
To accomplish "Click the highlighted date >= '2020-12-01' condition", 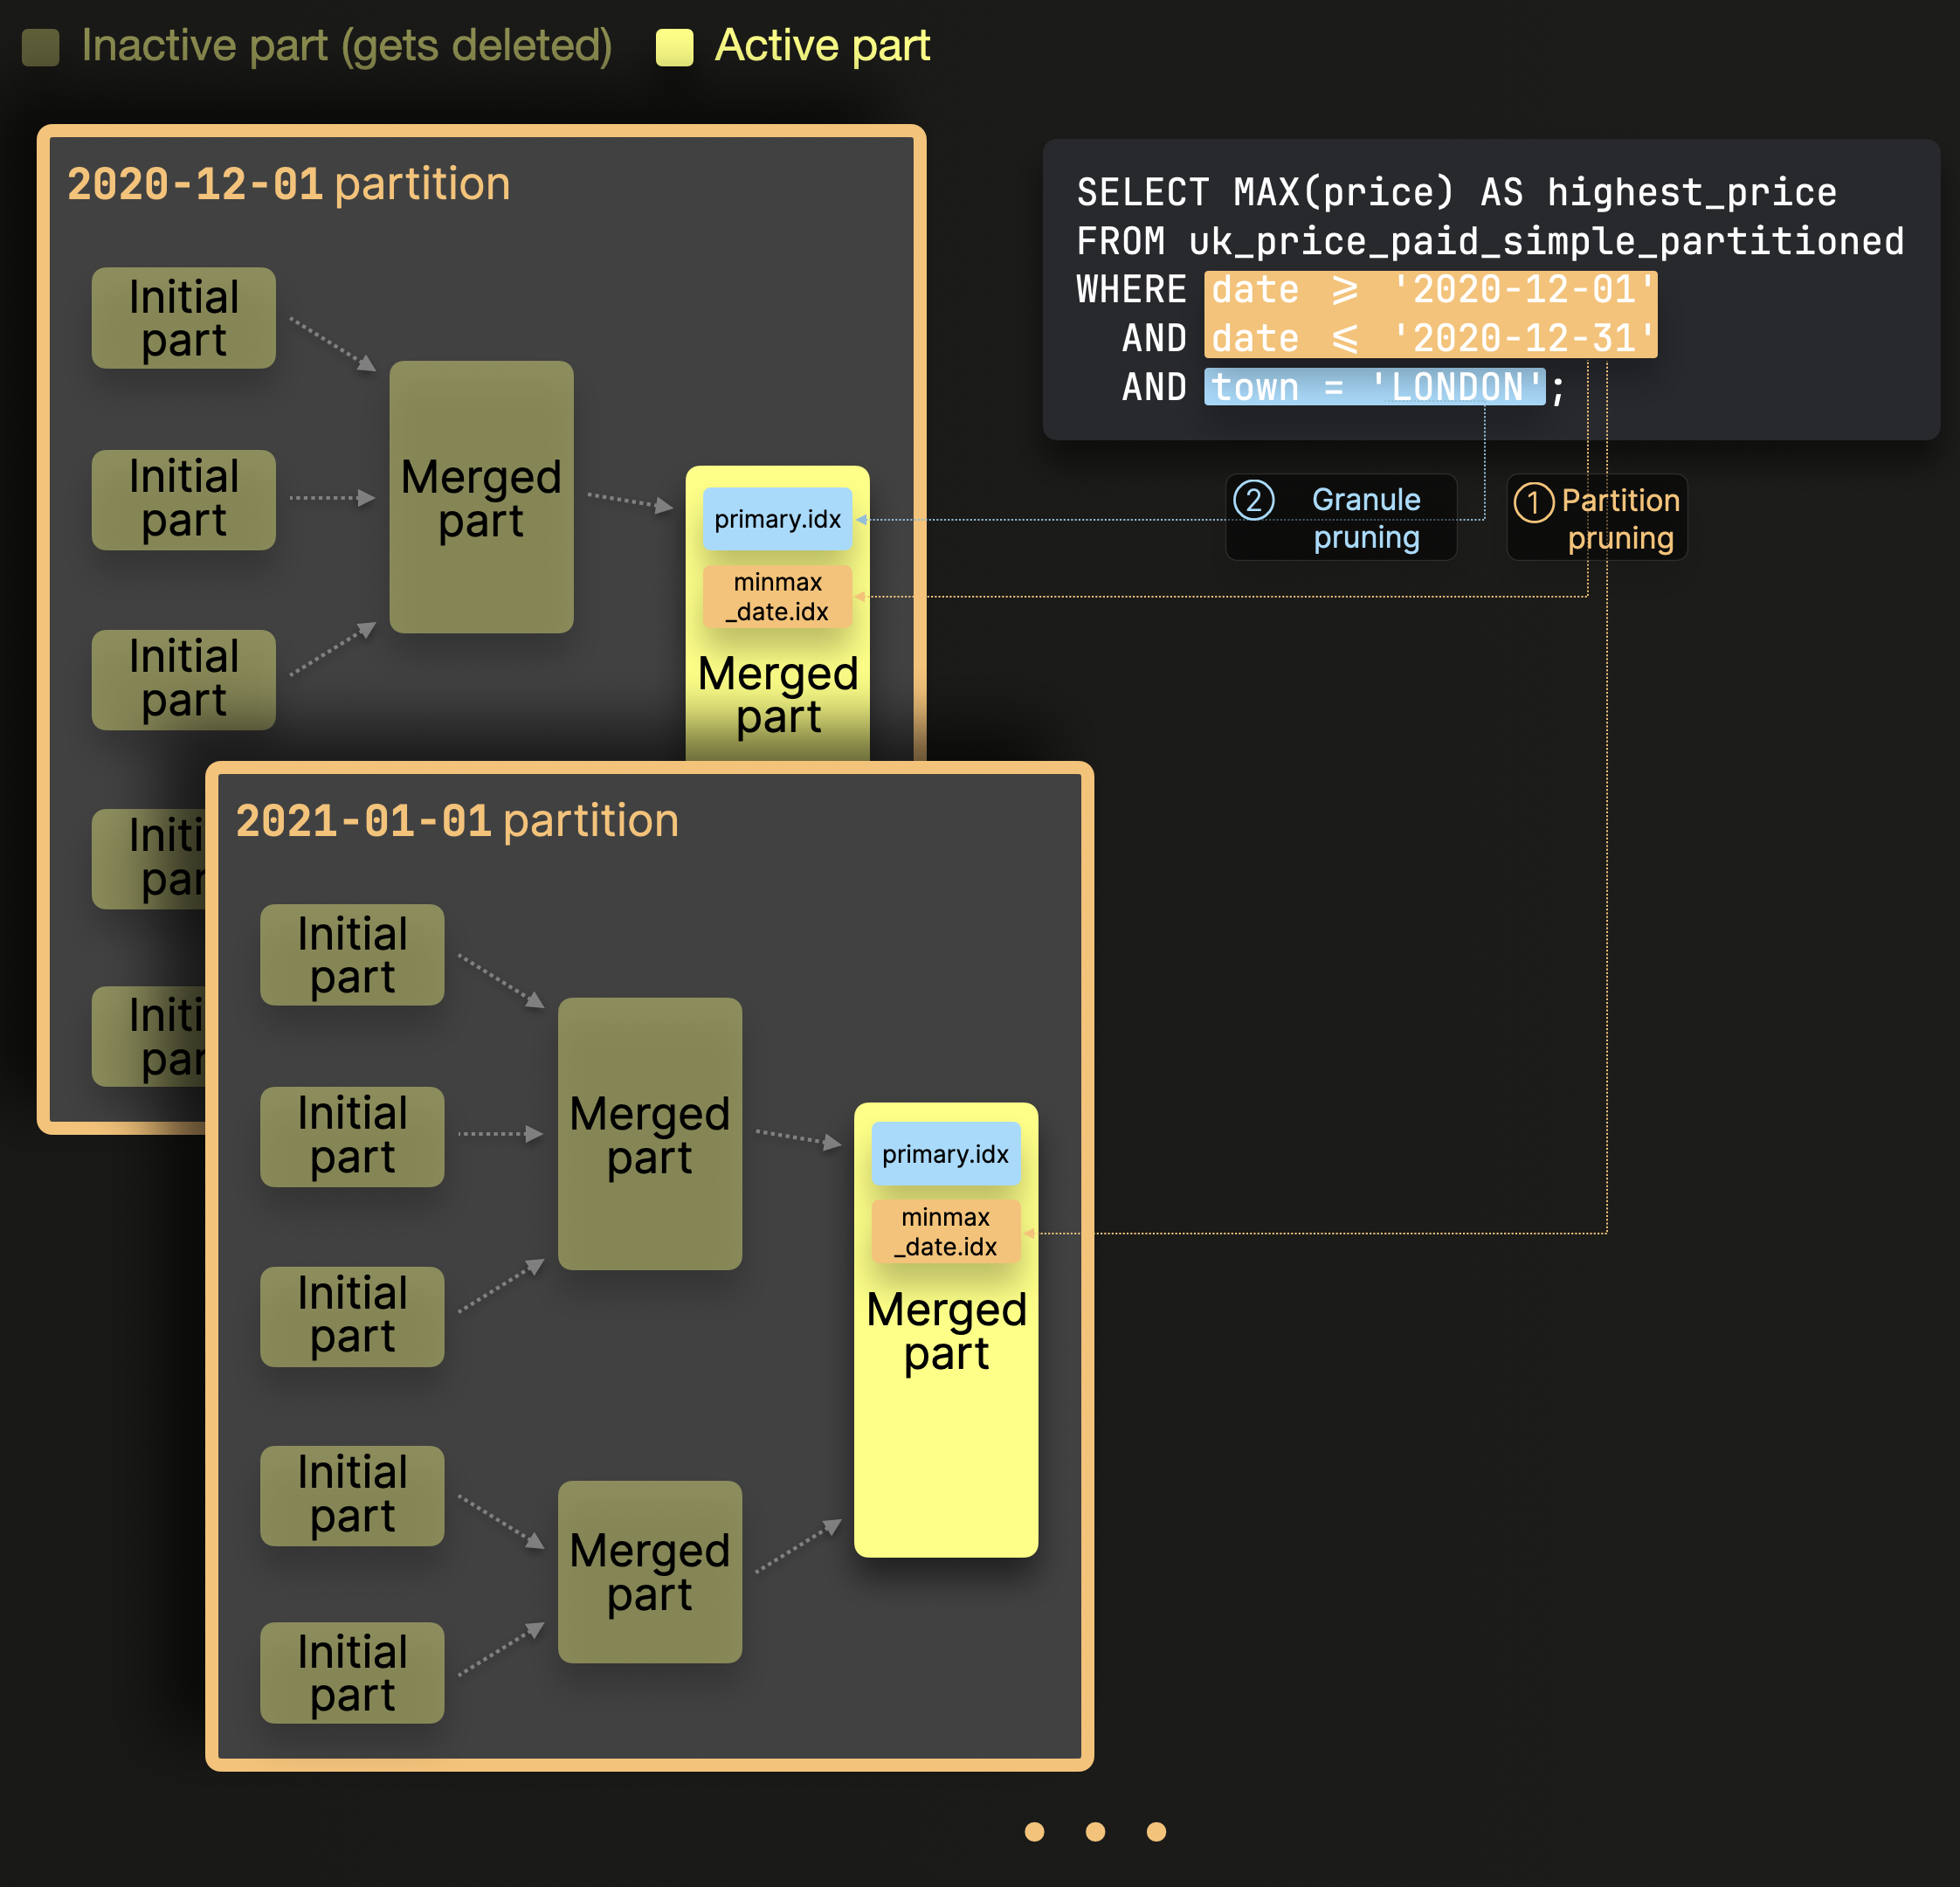I will pos(1429,290).
